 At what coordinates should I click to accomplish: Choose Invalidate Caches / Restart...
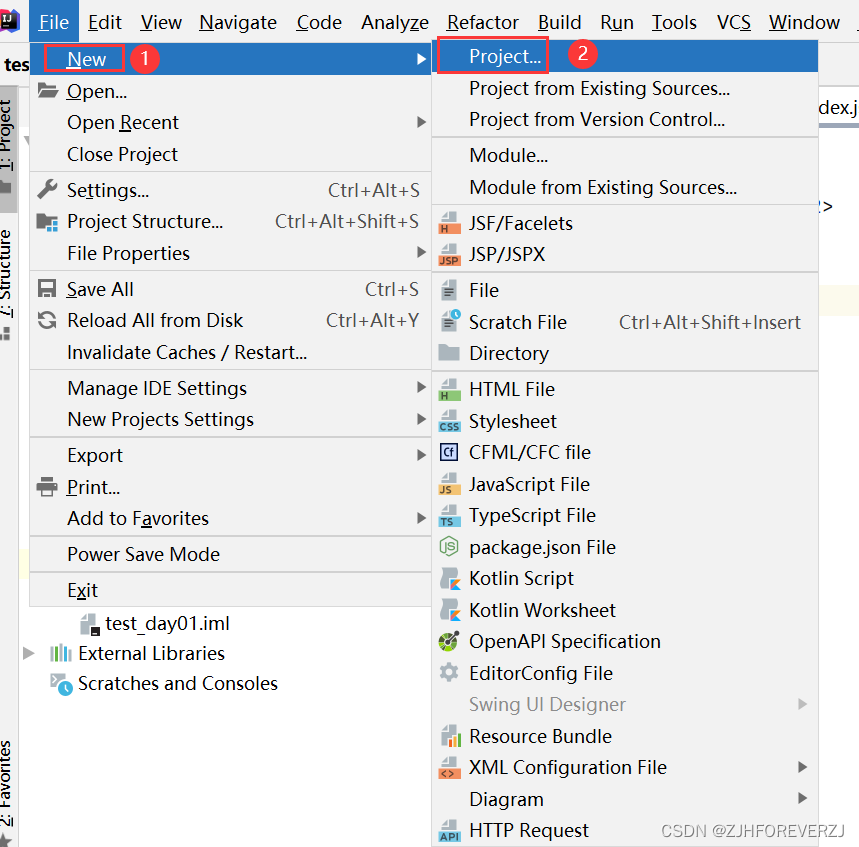coord(230,352)
